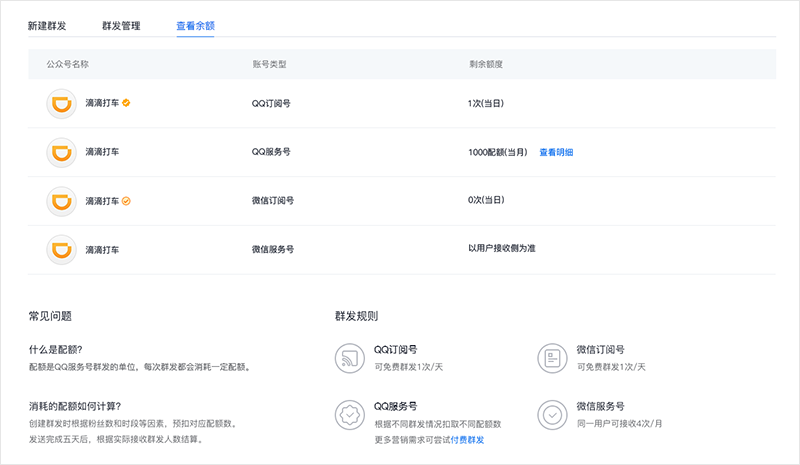Click the 滴滴打车 avatar in 微信服务号 row

coord(62,250)
